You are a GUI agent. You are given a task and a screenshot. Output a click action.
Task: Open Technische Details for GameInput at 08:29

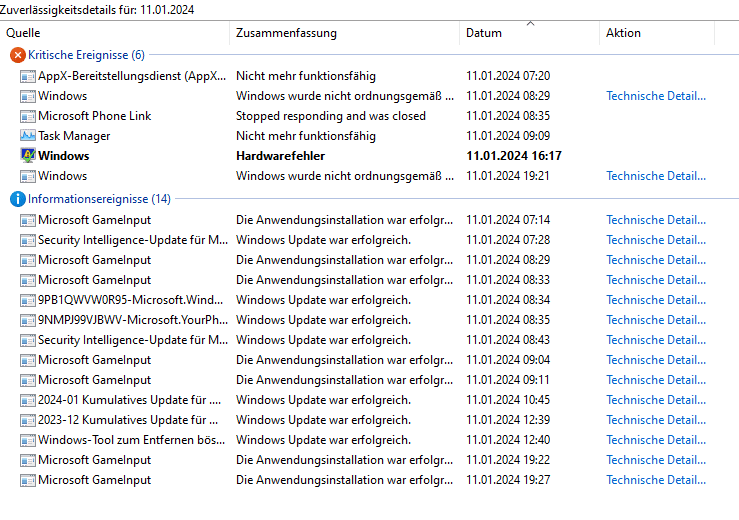[x=656, y=260]
